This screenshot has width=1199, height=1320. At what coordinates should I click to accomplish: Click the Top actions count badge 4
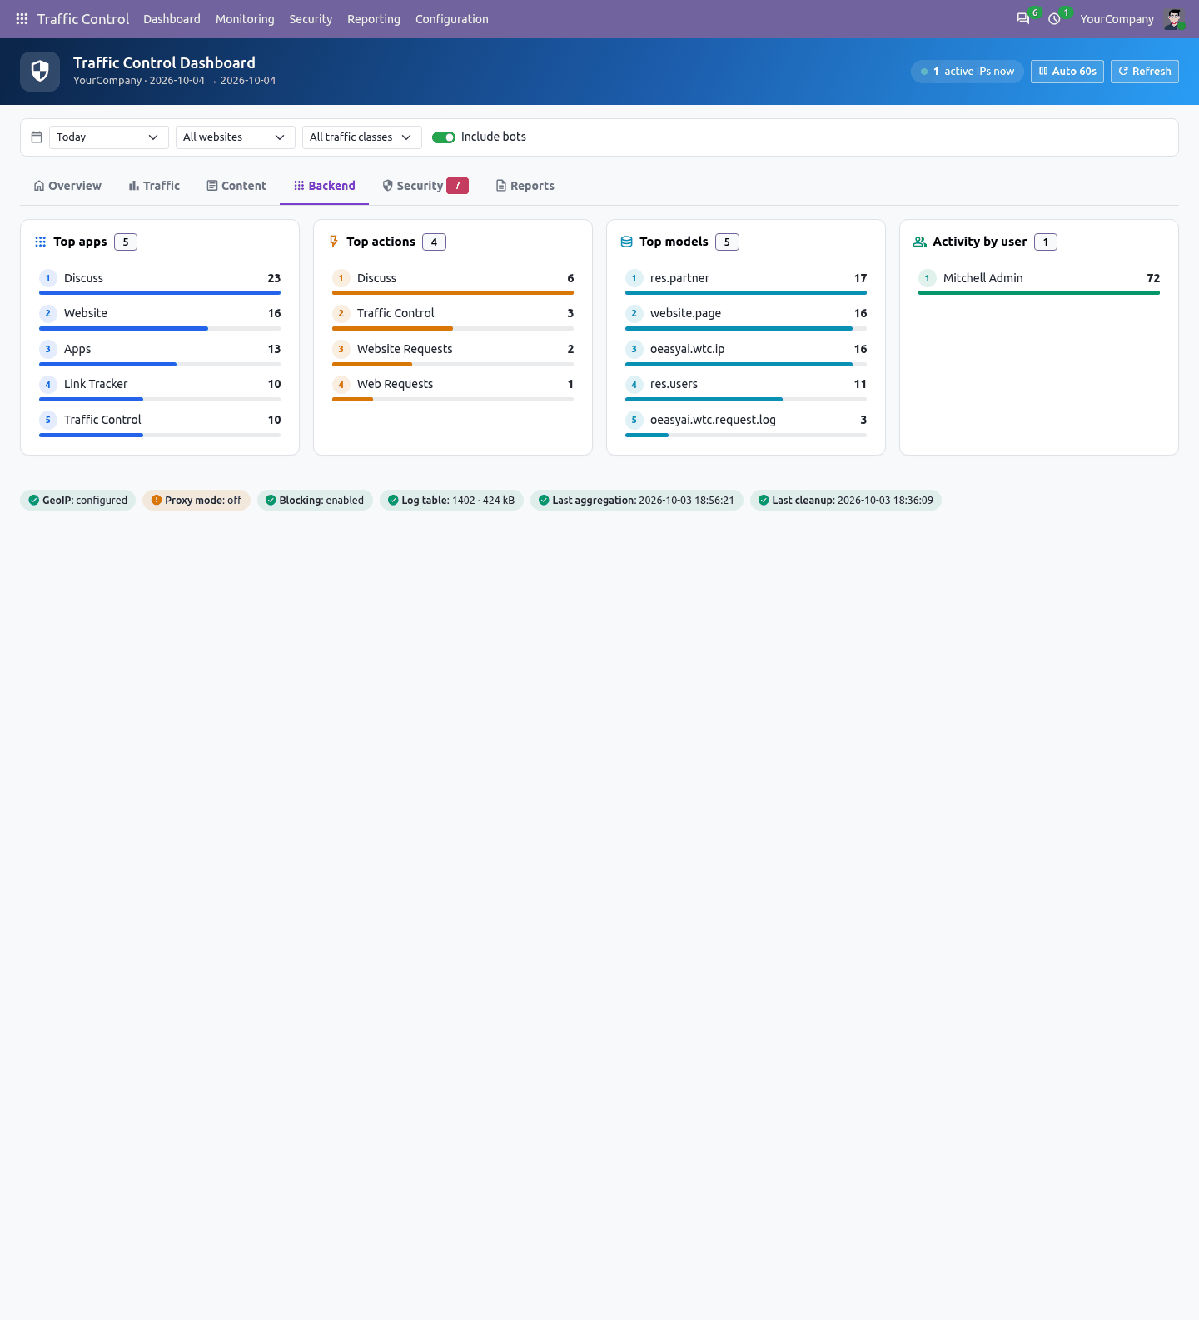pyautogui.click(x=434, y=242)
